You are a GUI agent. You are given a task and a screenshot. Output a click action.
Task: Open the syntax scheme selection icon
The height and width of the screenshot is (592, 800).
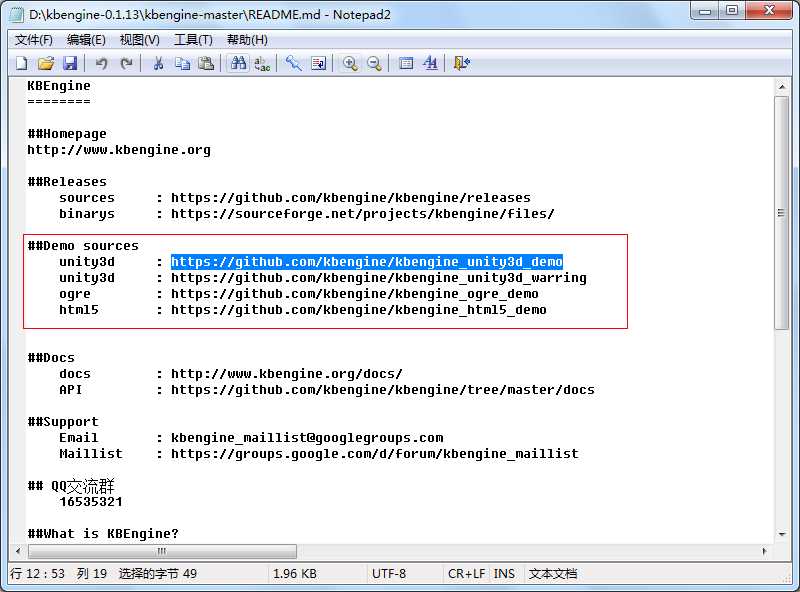(406, 63)
